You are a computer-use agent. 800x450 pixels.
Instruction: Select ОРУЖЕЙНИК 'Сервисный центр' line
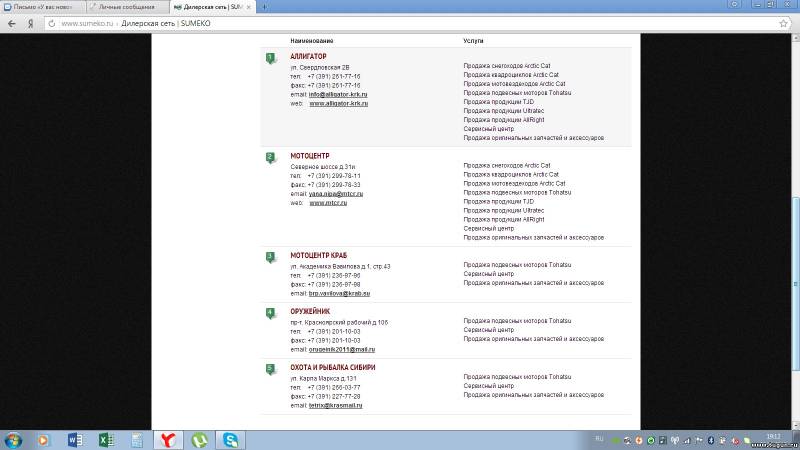(488, 330)
